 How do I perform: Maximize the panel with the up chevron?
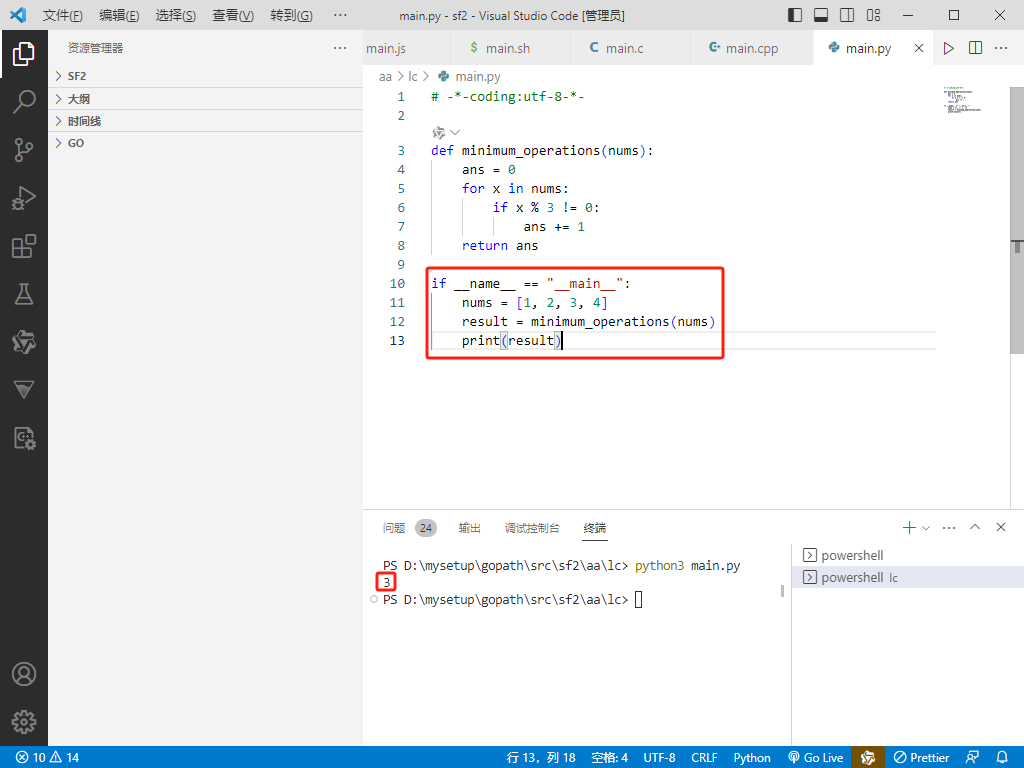pyautogui.click(x=975, y=527)
